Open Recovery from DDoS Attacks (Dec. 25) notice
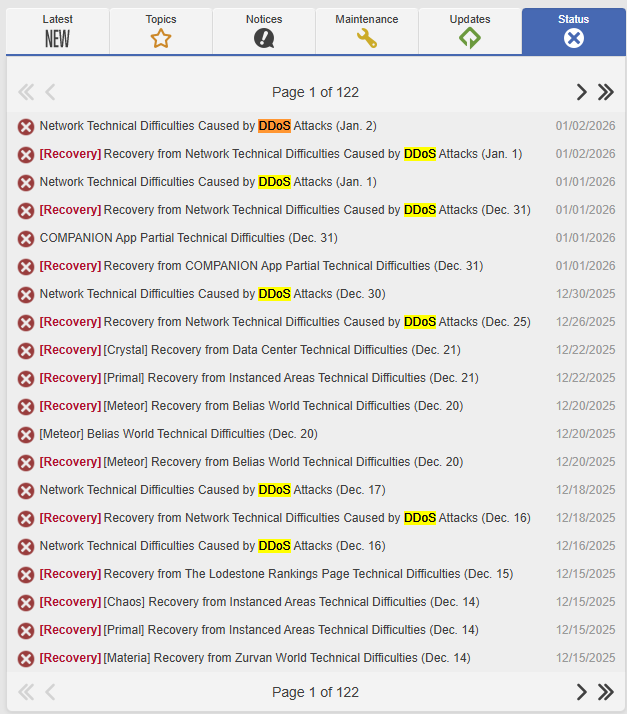 click(285, 322)
